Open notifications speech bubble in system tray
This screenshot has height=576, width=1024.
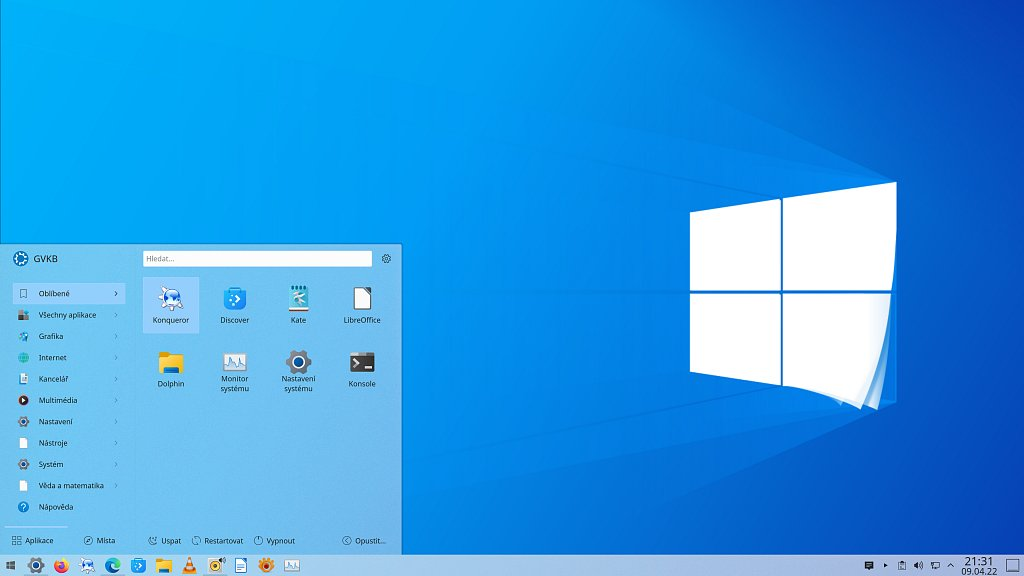pyautogui.click(x=869, y=566)
